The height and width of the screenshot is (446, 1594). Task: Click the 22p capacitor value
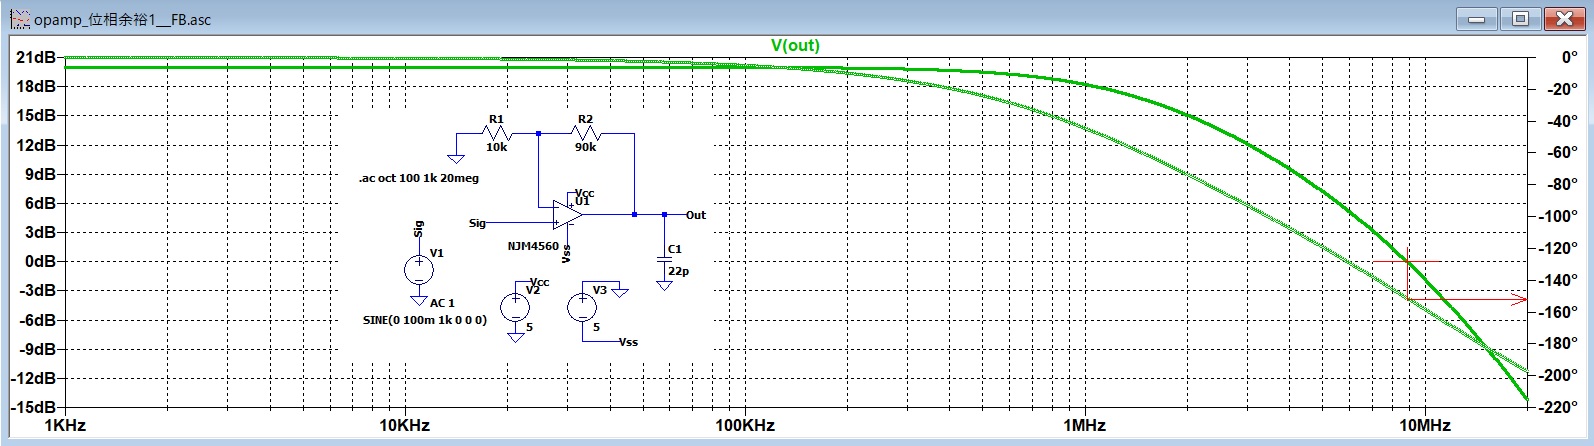click(x=678, y=271)
